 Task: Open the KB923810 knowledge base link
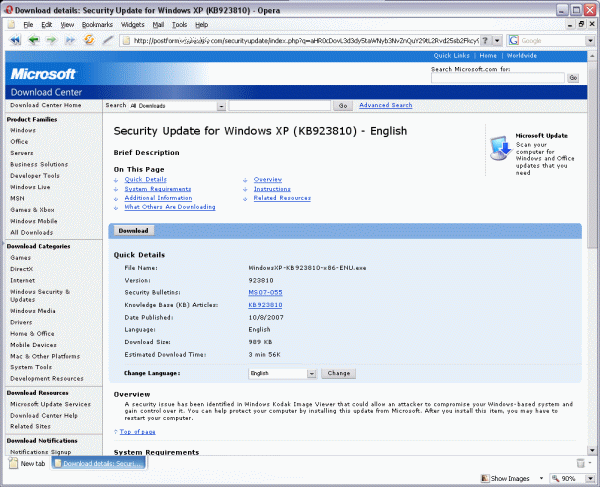click(x=265, y=305)
